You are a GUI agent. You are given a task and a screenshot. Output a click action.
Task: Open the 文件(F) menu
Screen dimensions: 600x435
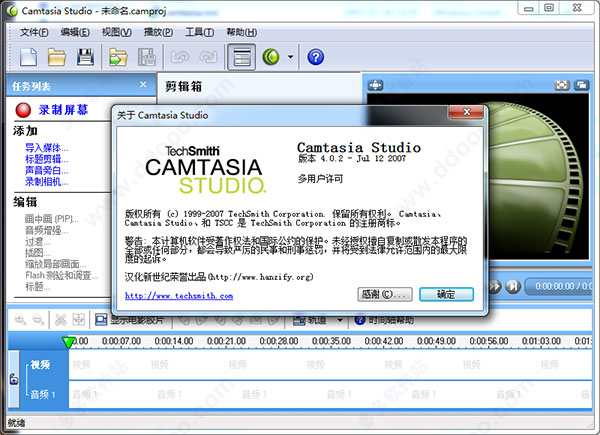click(34, 32)
